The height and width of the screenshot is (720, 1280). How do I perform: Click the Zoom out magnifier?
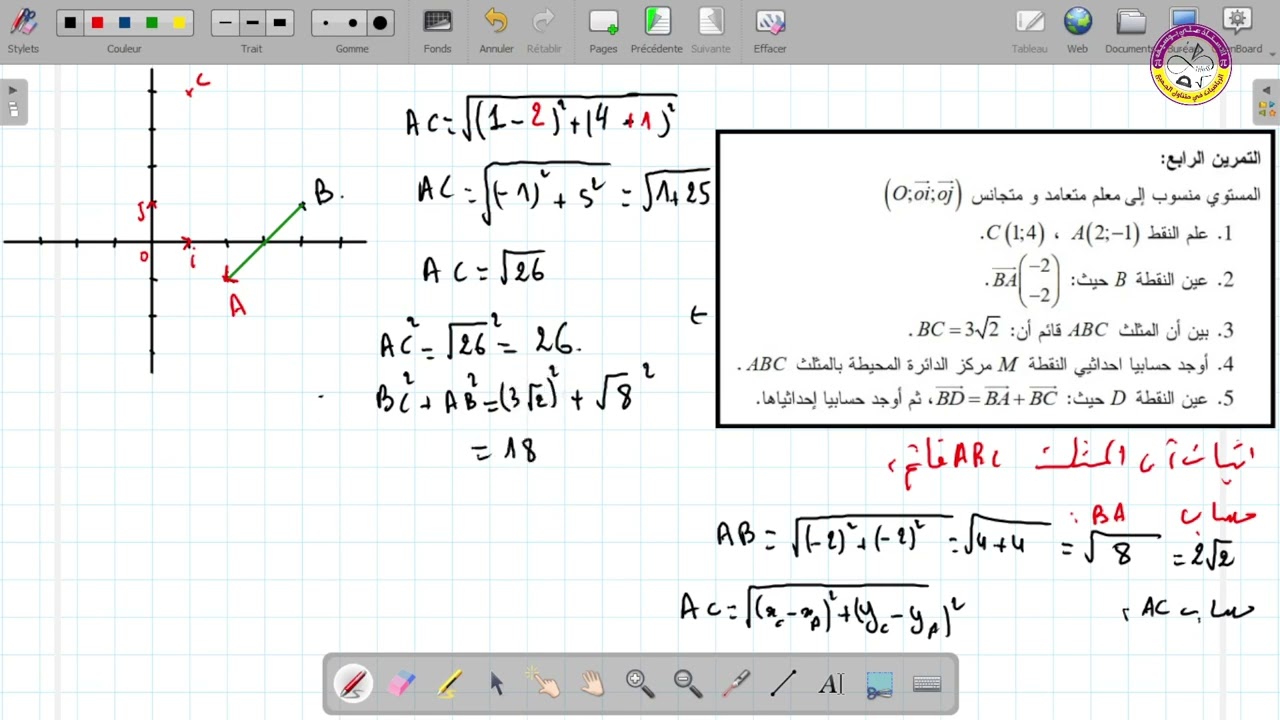click(688, 684)
